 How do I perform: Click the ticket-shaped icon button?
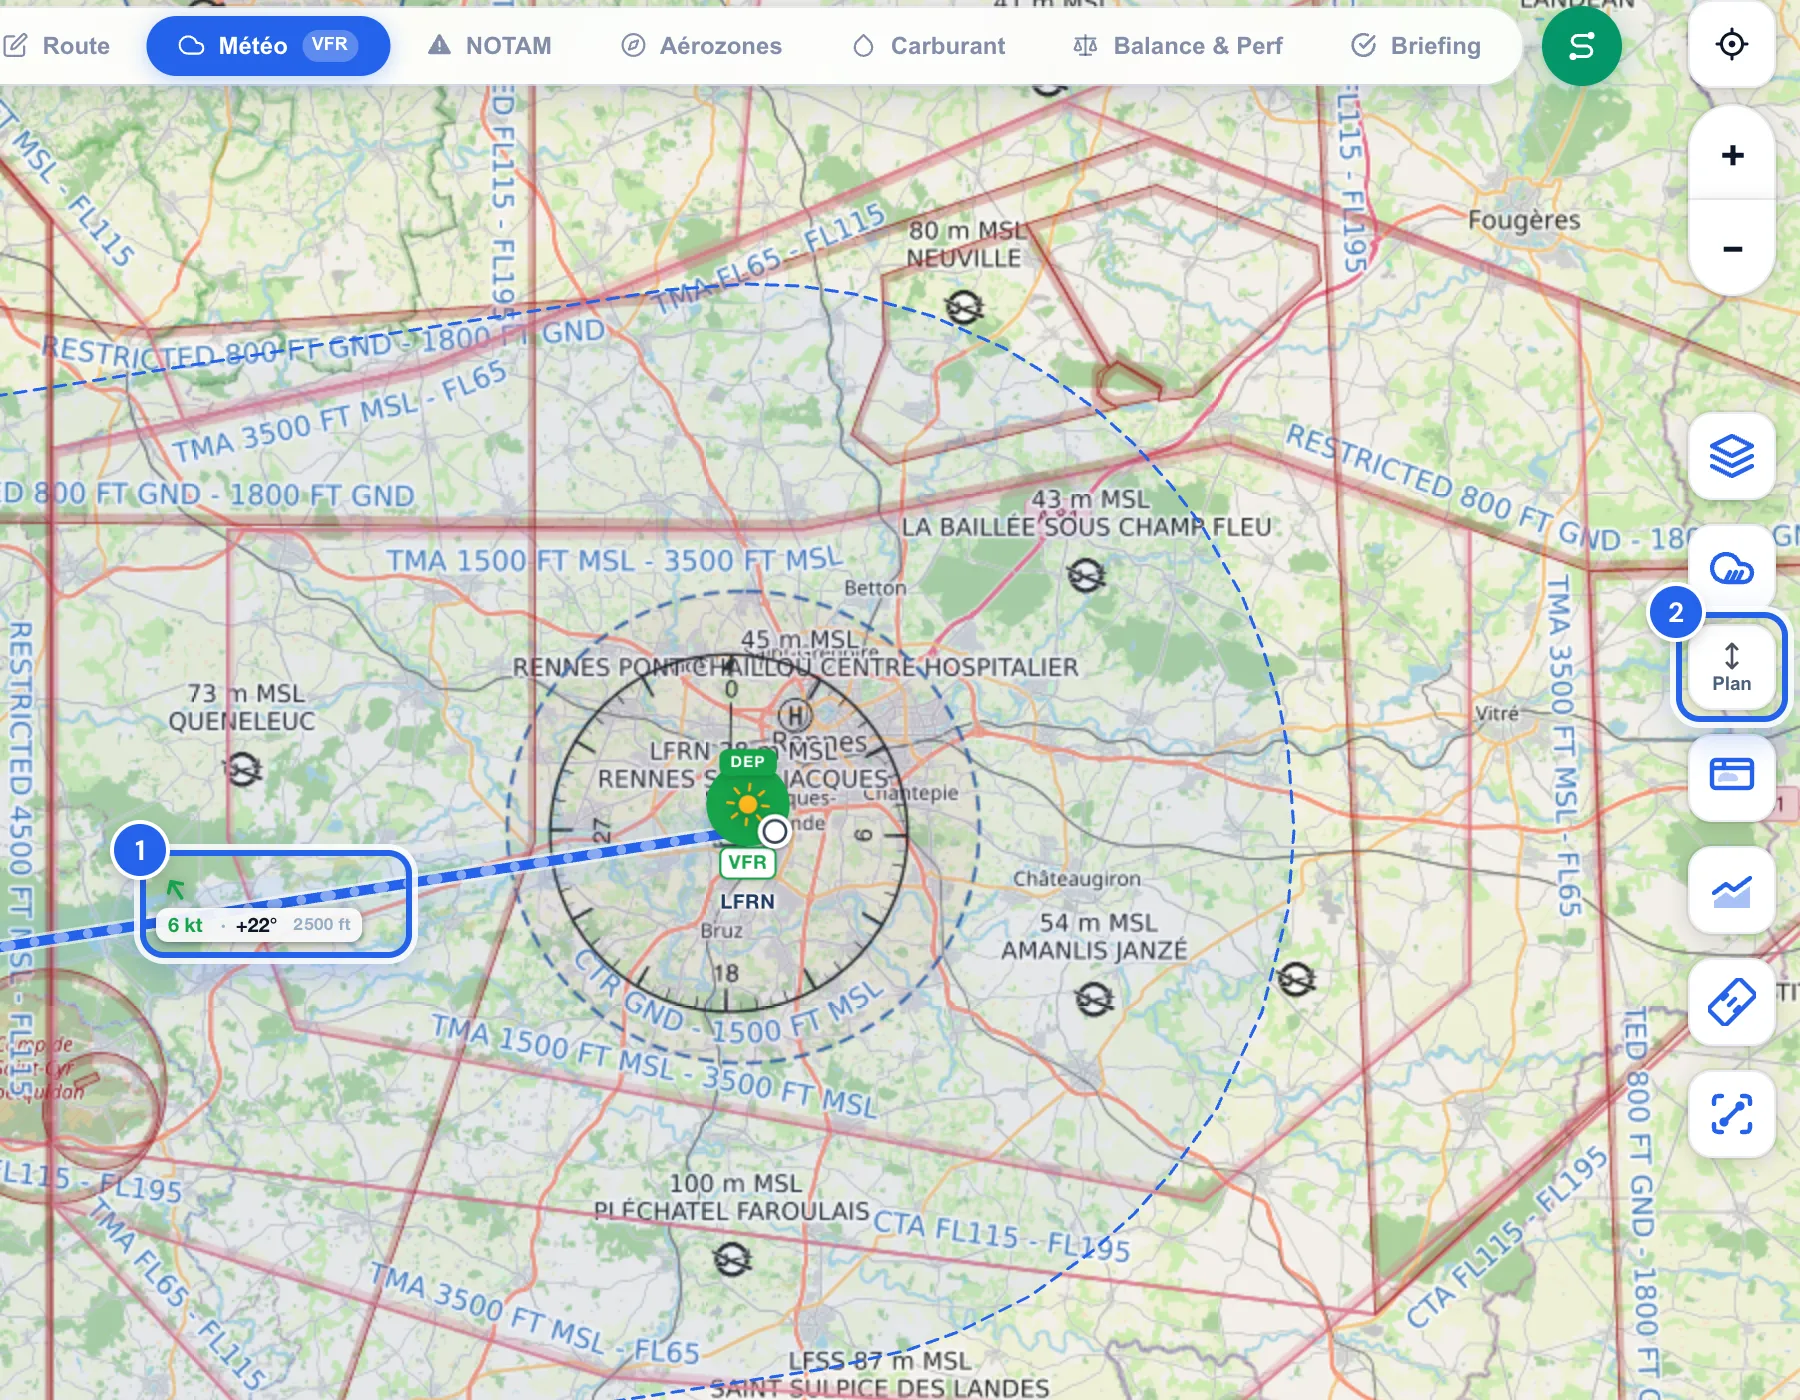click(1732, 1002)
